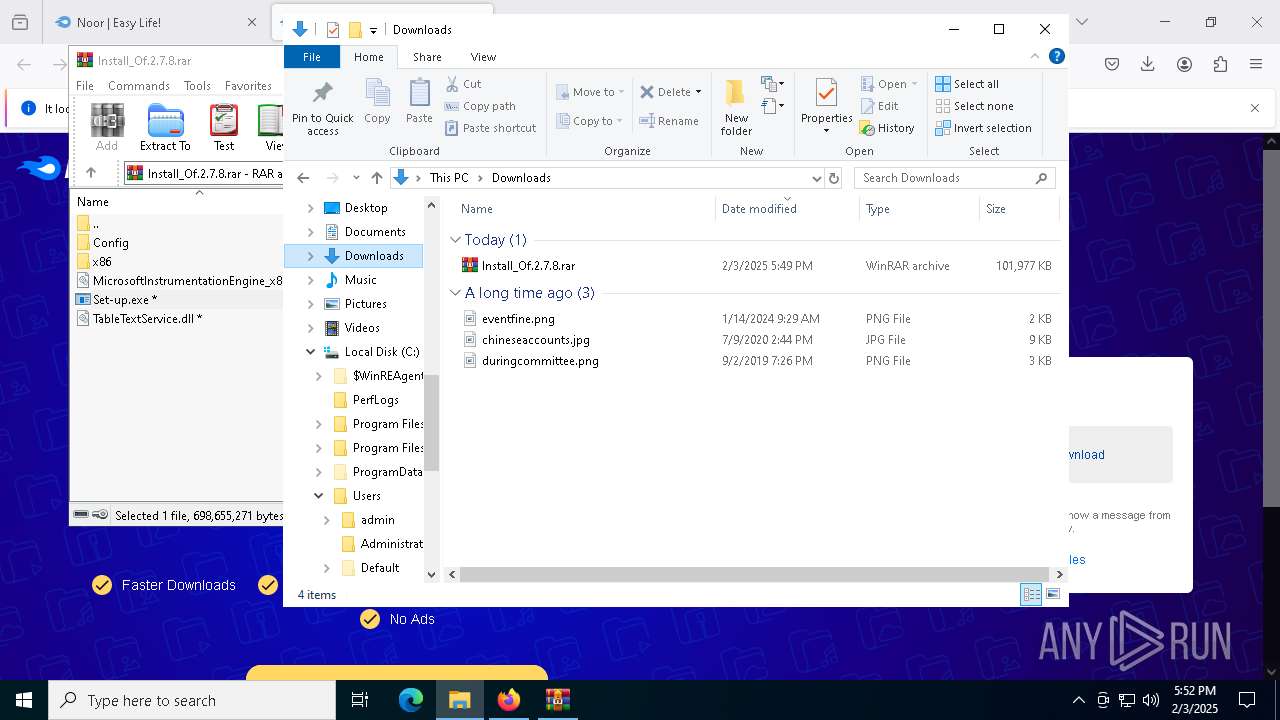Viewport: 1280px width, 720px height.
Task: Collapse the ribbon with the chevron
Action: pyautogui.click(x=1035, y=57)
